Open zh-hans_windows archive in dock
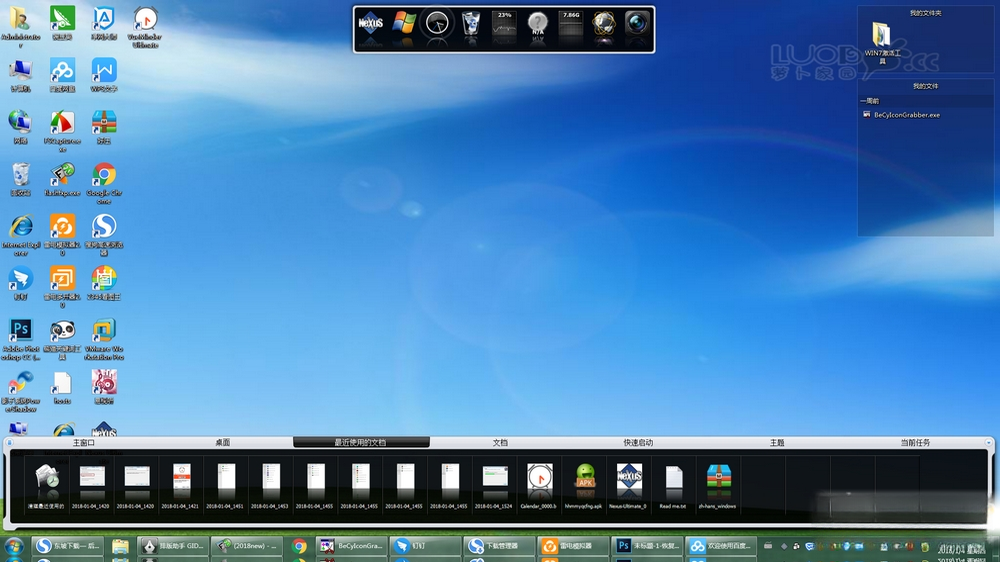 [718, 485]
